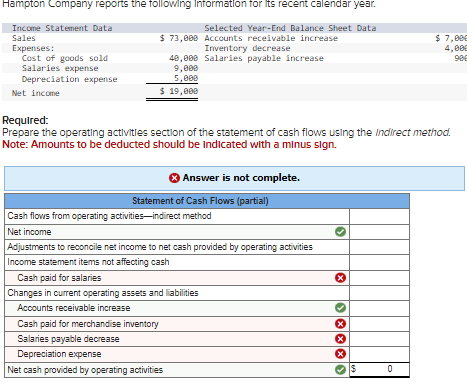
Task: Open the Cash paid for salaries label dropdown cell
Action: point(177,278)
